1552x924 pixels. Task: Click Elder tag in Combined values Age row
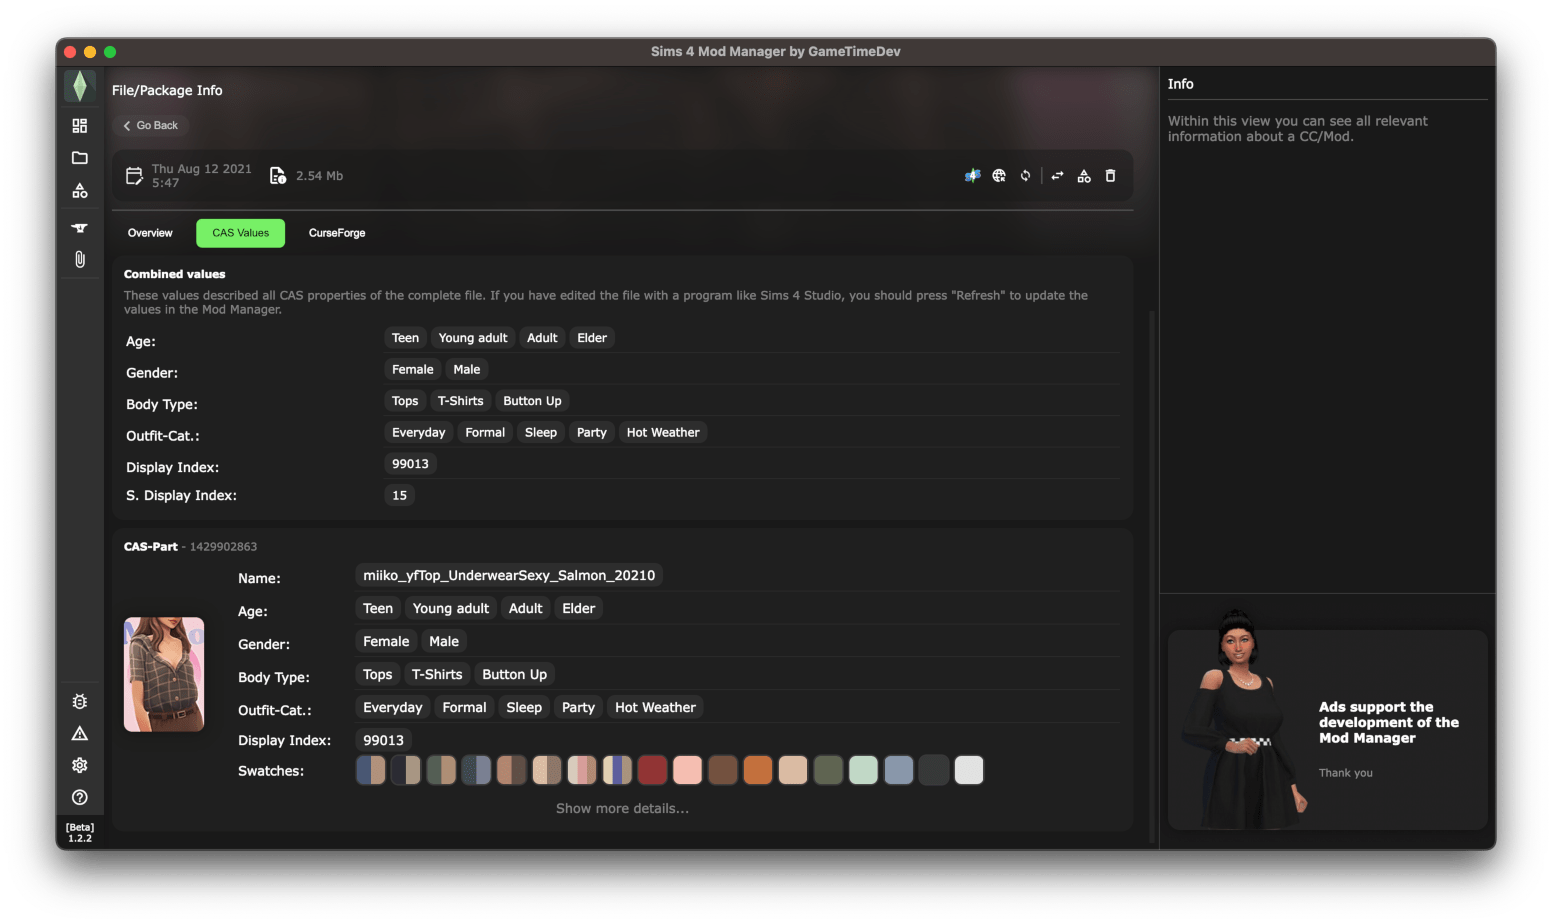[x=592, y=338]
